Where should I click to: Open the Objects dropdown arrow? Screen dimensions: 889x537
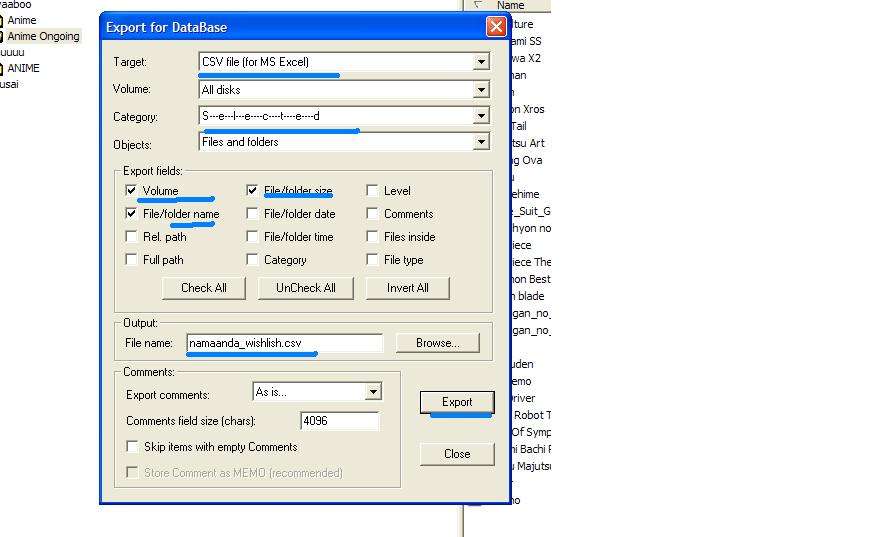pyautogui.click(x=481, y=142)
